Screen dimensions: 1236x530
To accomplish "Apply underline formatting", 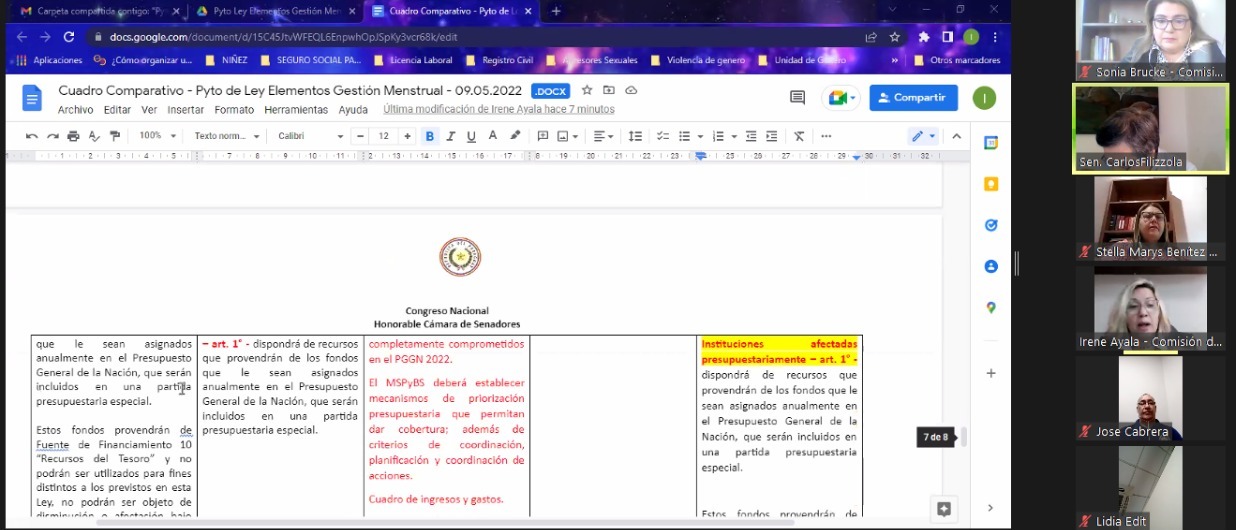I will pos(472,136).
